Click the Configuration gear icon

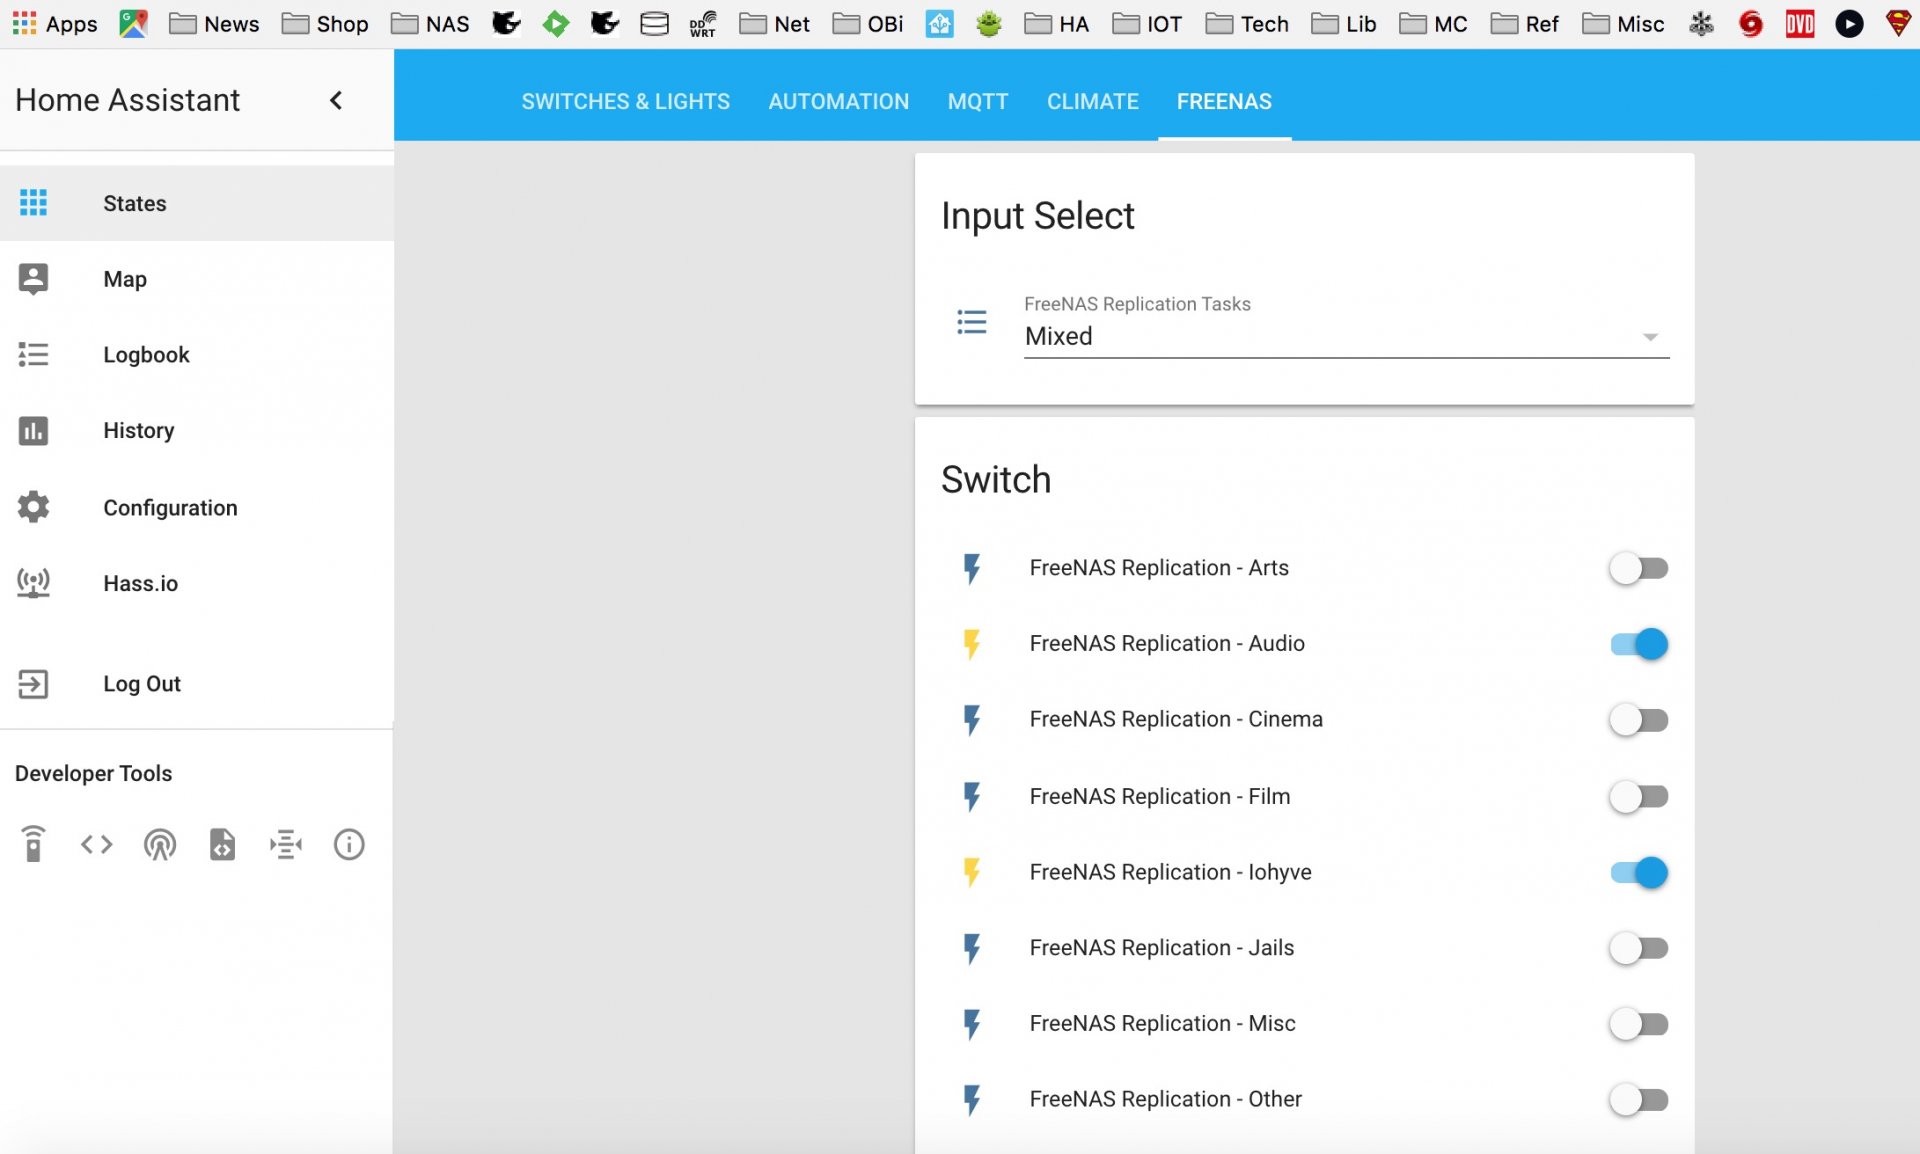[x=33, y=507]
